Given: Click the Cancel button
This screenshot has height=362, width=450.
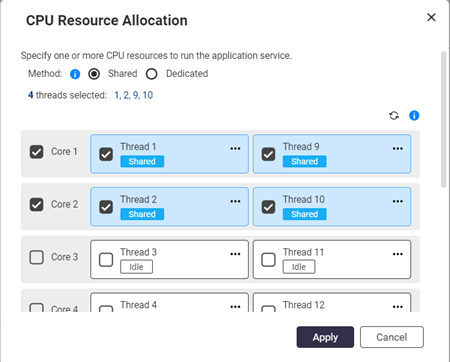Looking at the screenshot, I should click(x=392, y=337).
